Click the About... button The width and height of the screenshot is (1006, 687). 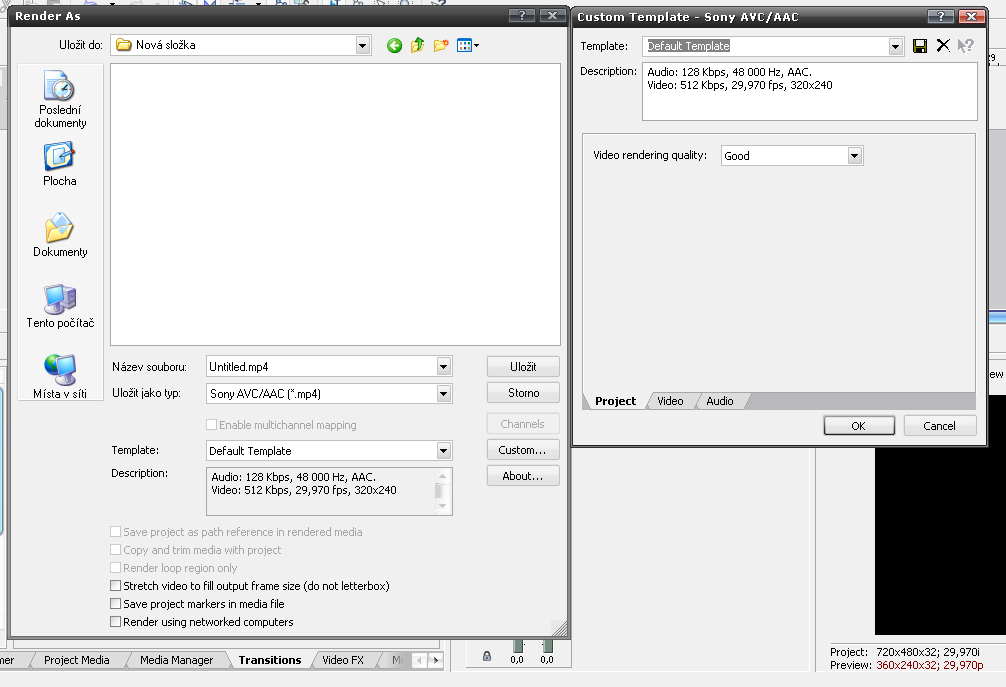(x=523, y=476)
